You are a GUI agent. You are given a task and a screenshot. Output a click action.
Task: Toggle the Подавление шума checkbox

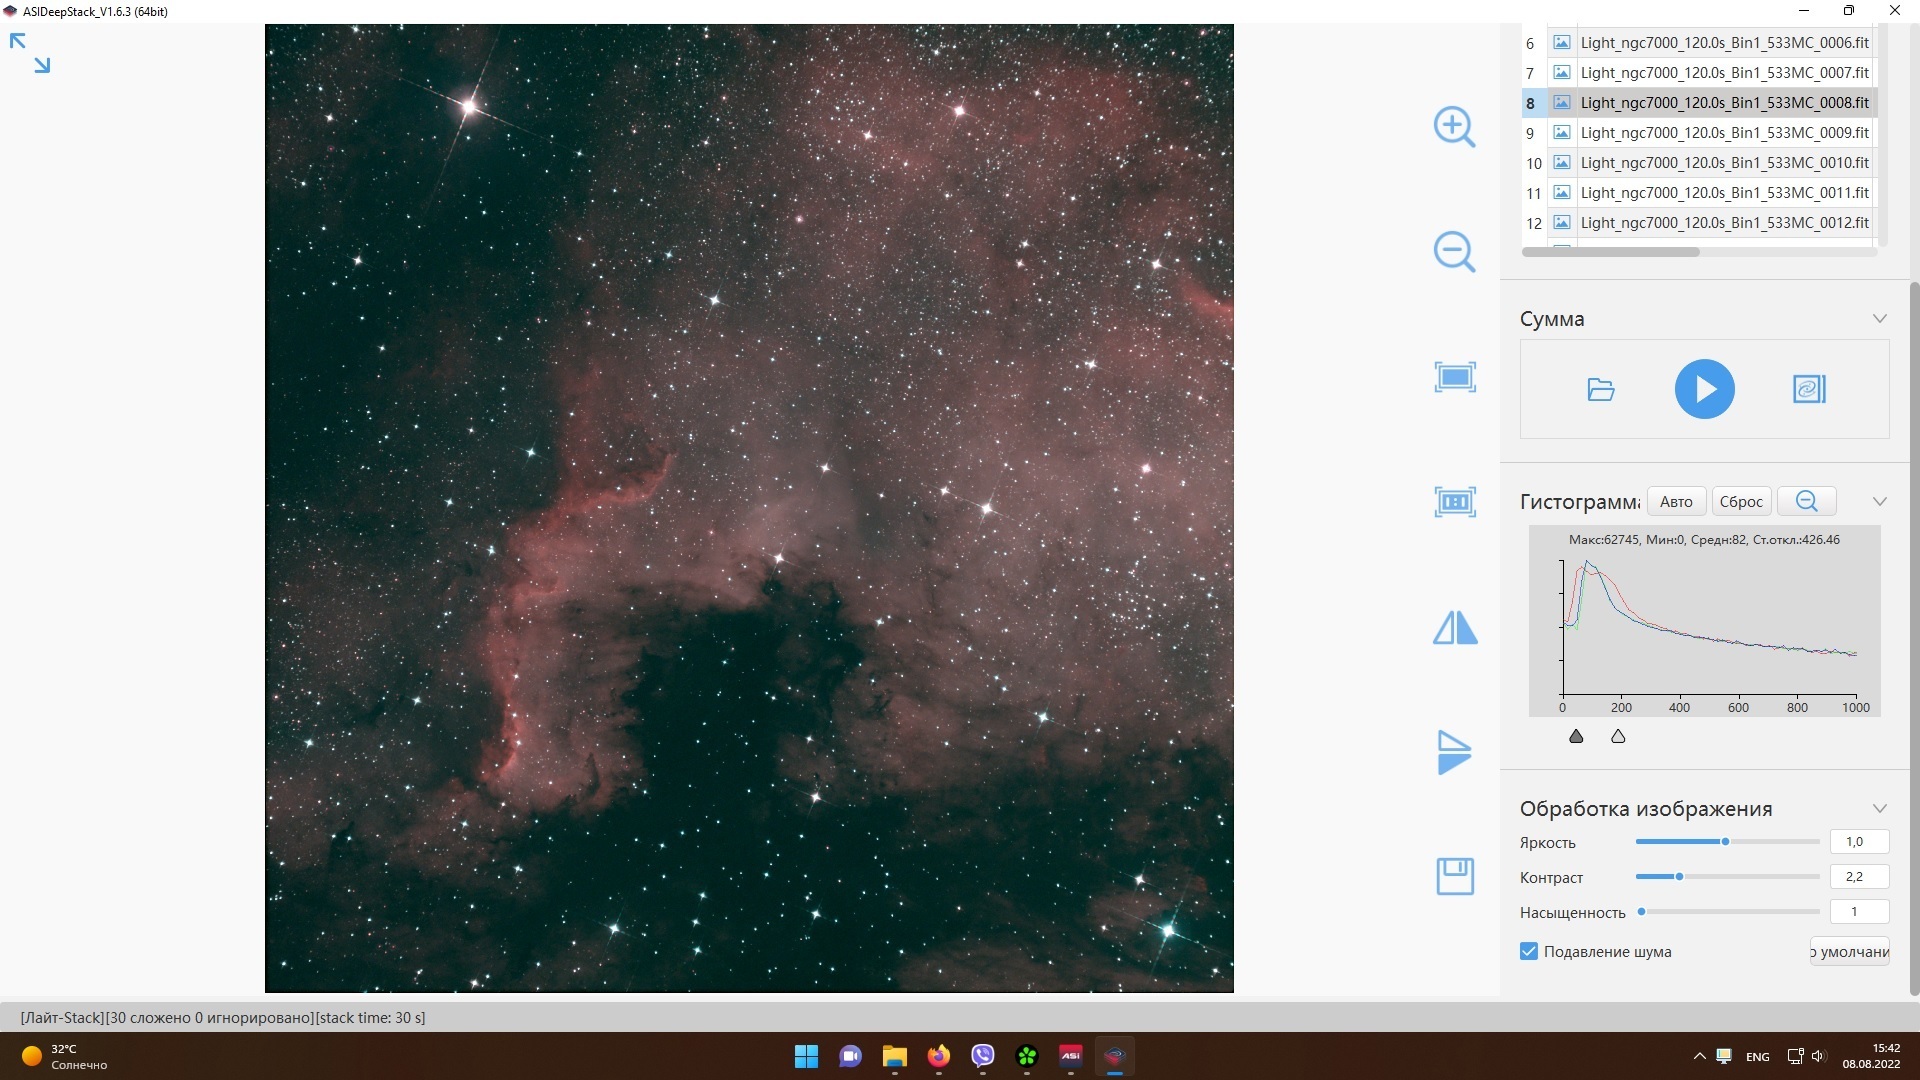[x=1529, y=951]
